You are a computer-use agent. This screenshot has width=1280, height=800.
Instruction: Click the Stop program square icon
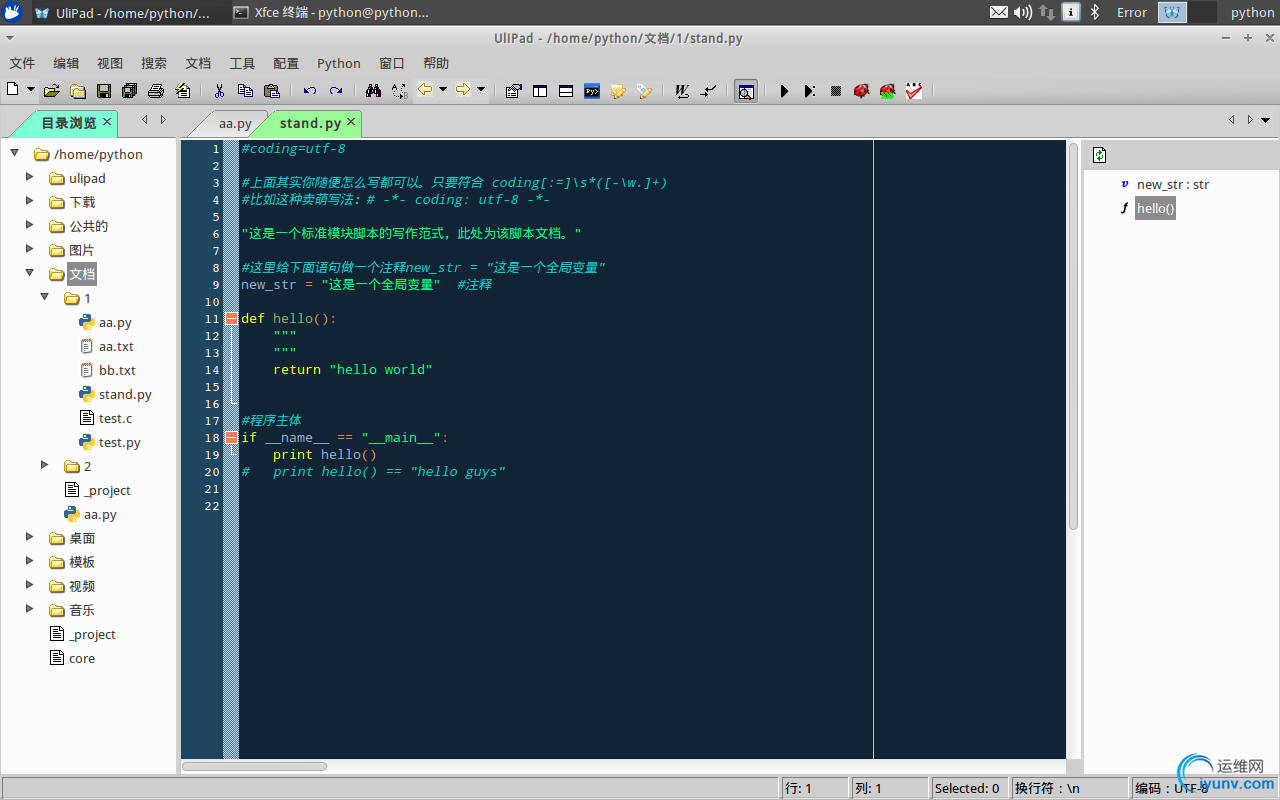coord(836,91)
